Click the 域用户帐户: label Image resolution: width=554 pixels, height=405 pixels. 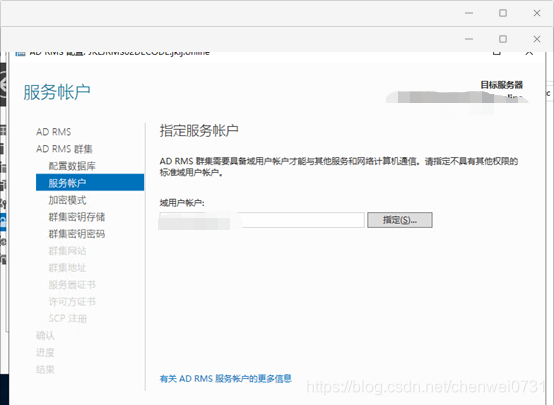tap(182, 203)
